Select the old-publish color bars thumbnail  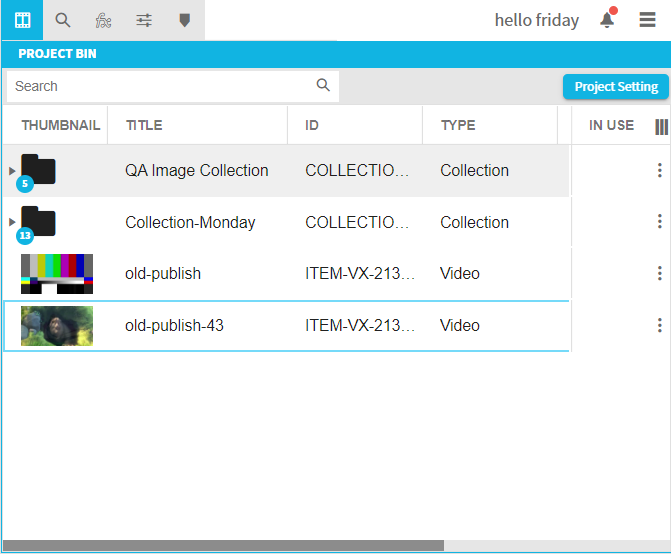click(x=57, y=273)
